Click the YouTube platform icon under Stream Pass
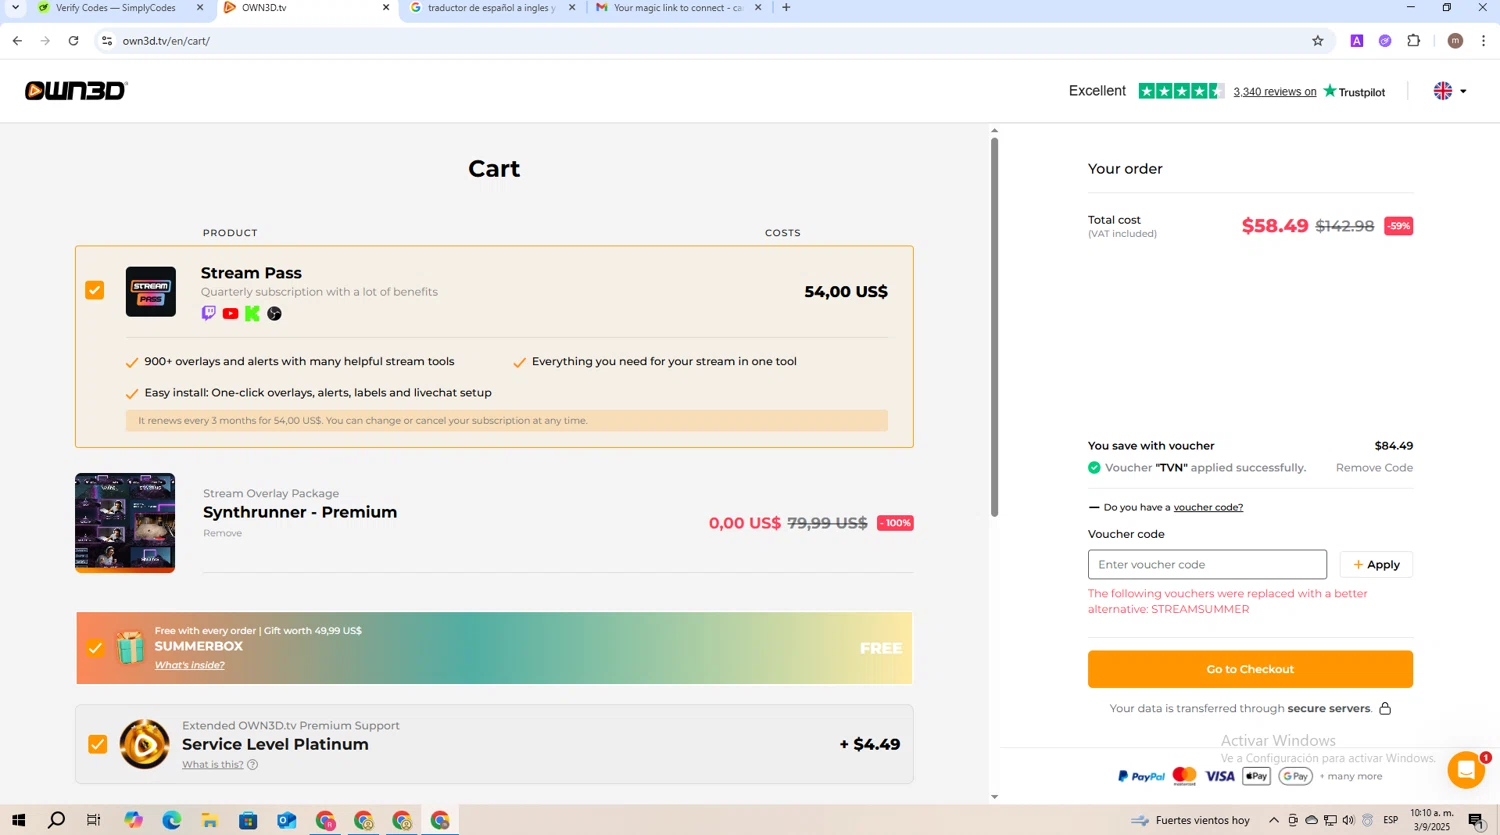The height and width of the screenshot is (835, 1500). pyautogui.click(x=230, y=313)
